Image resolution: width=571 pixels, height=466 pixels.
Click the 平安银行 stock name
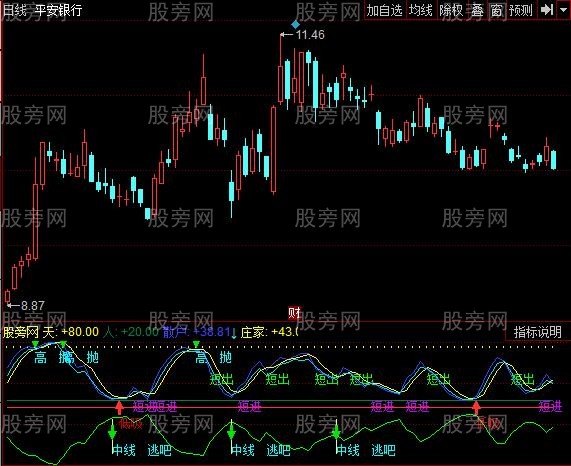pyautogui.click(x=58, y=10)
